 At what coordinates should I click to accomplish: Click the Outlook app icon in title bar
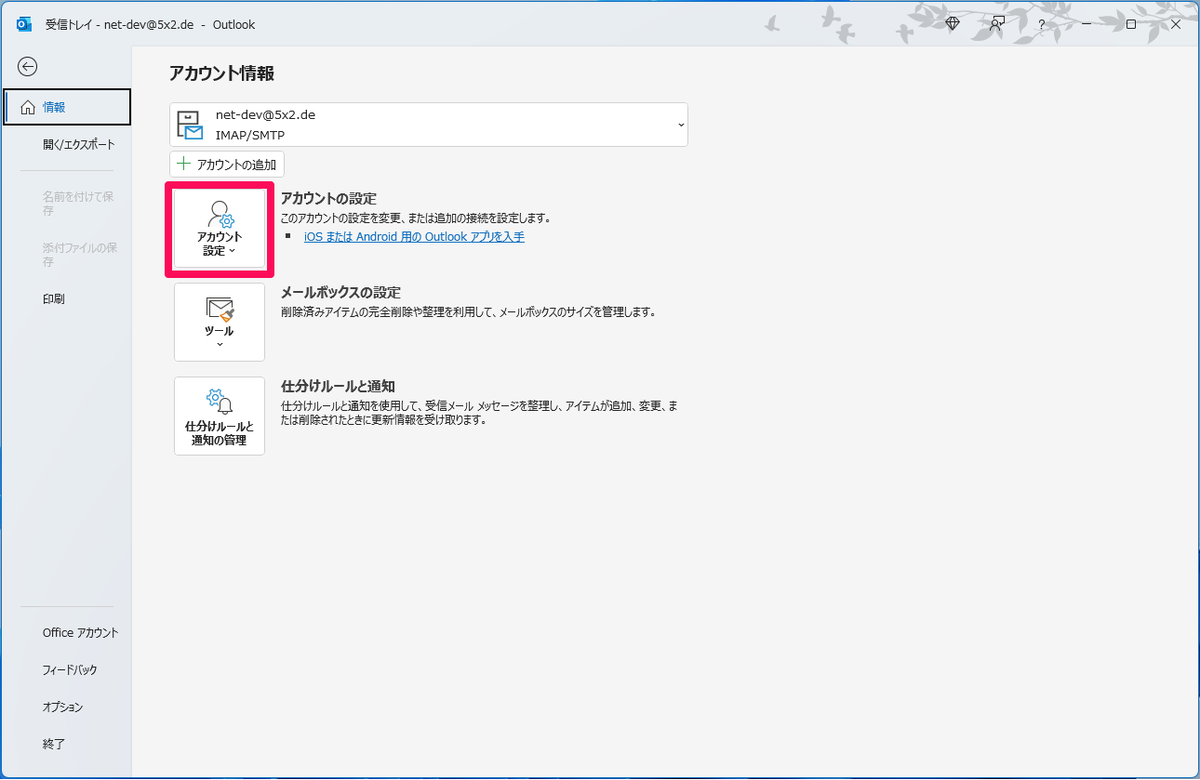26,23
